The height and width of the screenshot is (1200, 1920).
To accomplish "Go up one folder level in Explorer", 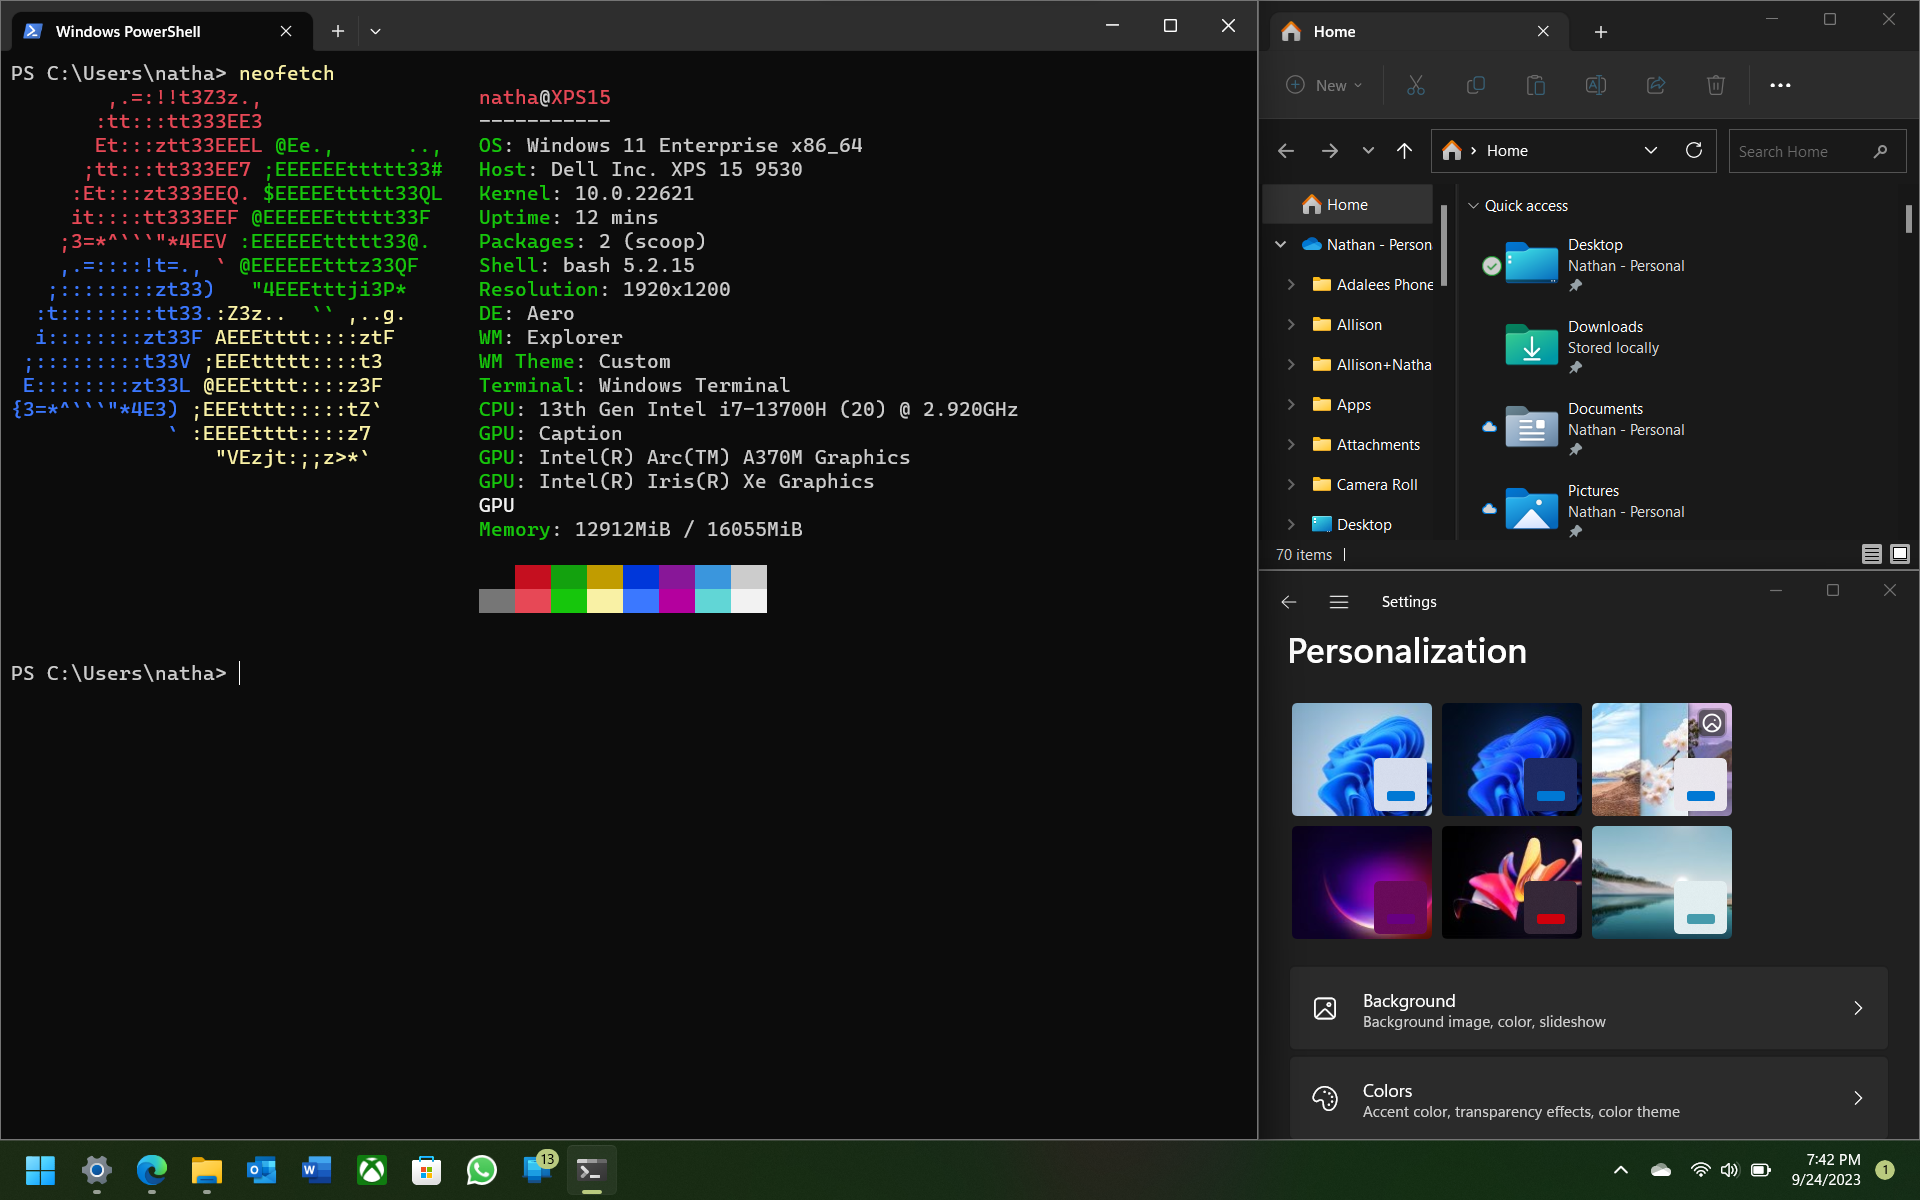I will pyautogui.click(x=1404, y=151).
